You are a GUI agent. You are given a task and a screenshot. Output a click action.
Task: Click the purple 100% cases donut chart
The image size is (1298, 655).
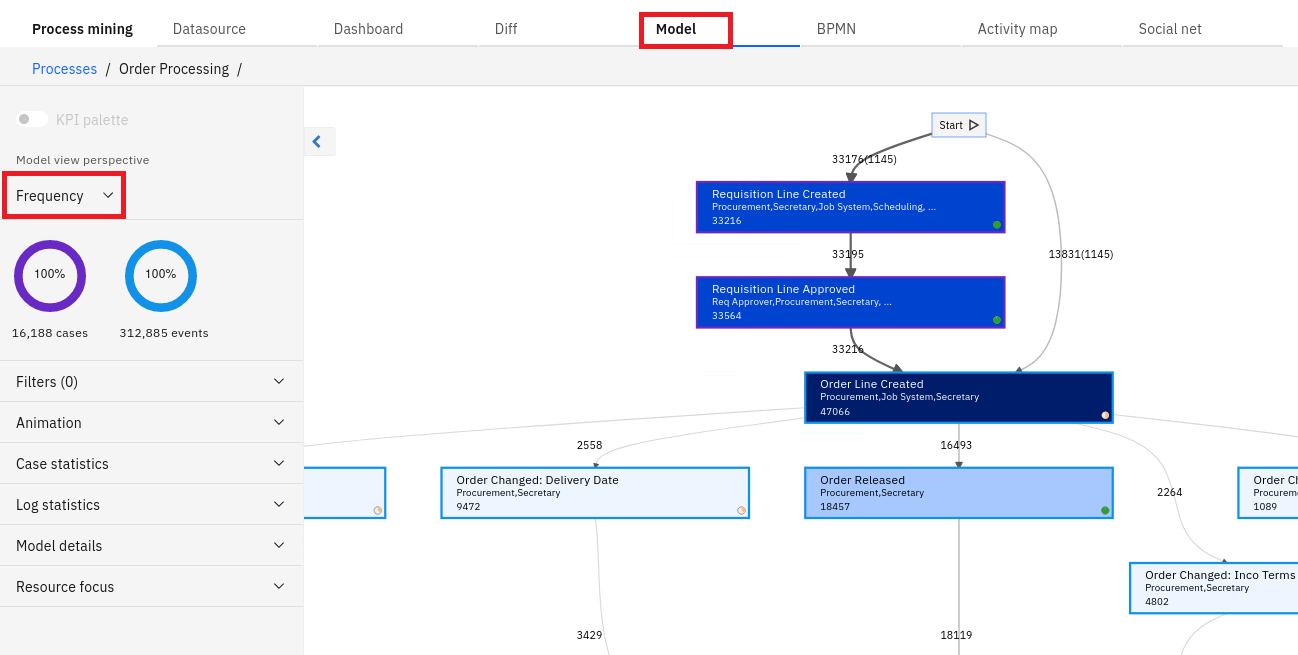(x=50, y=275)
